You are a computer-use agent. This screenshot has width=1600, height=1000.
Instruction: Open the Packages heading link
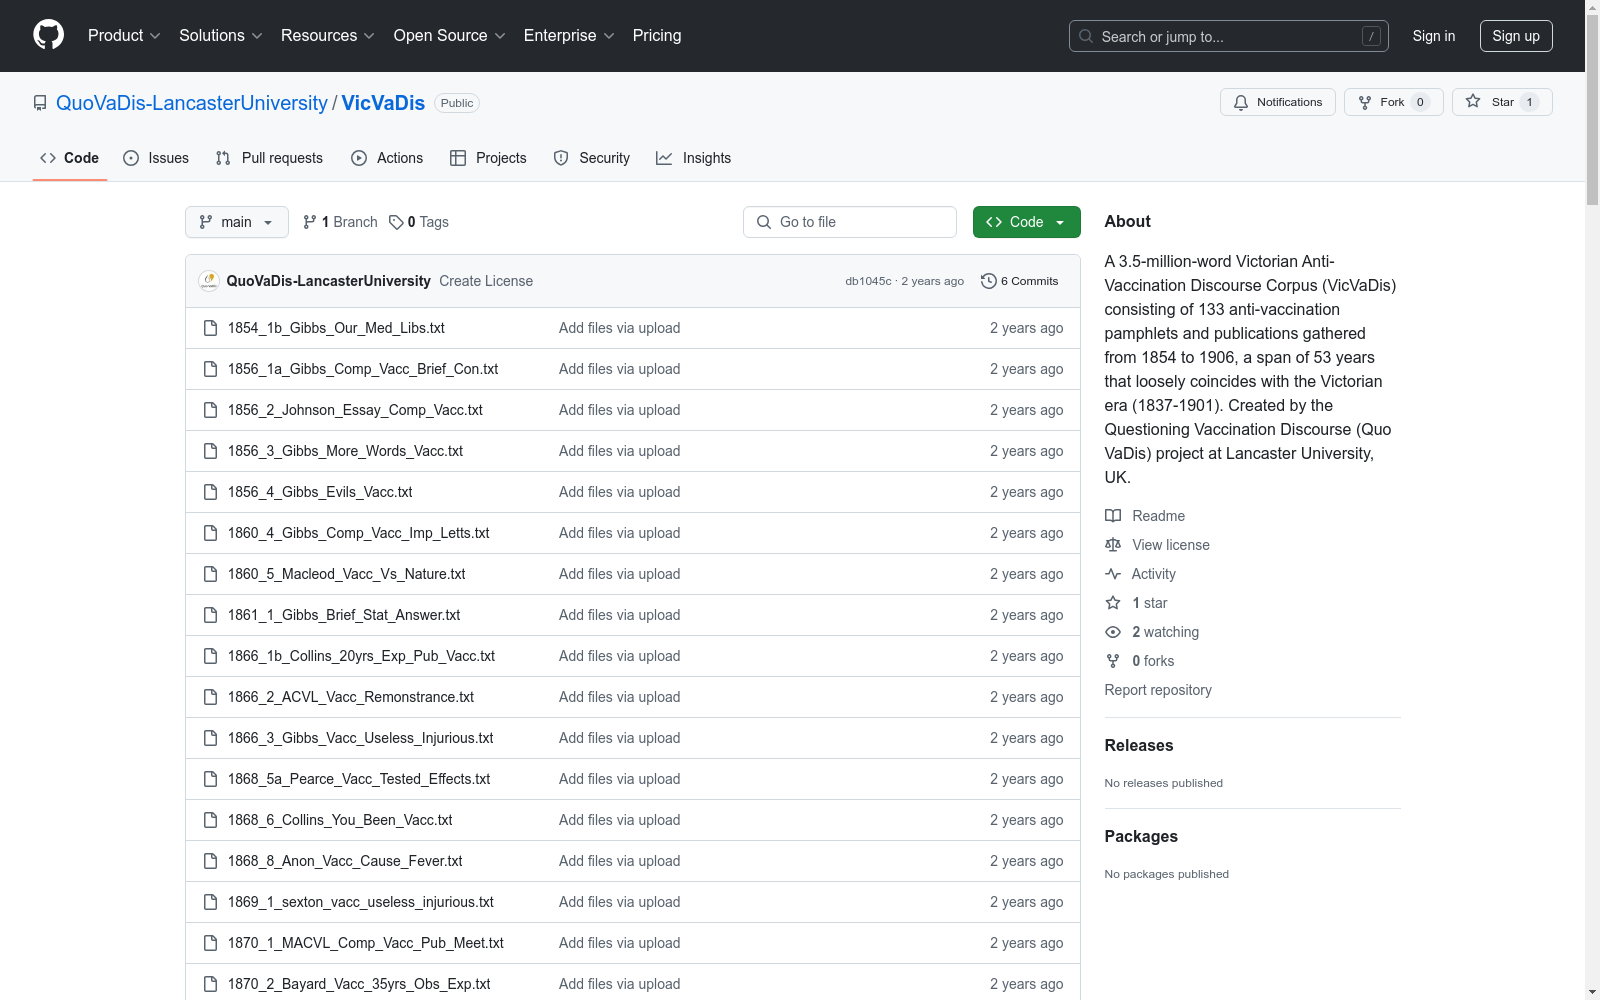[x=1141, y=836]
